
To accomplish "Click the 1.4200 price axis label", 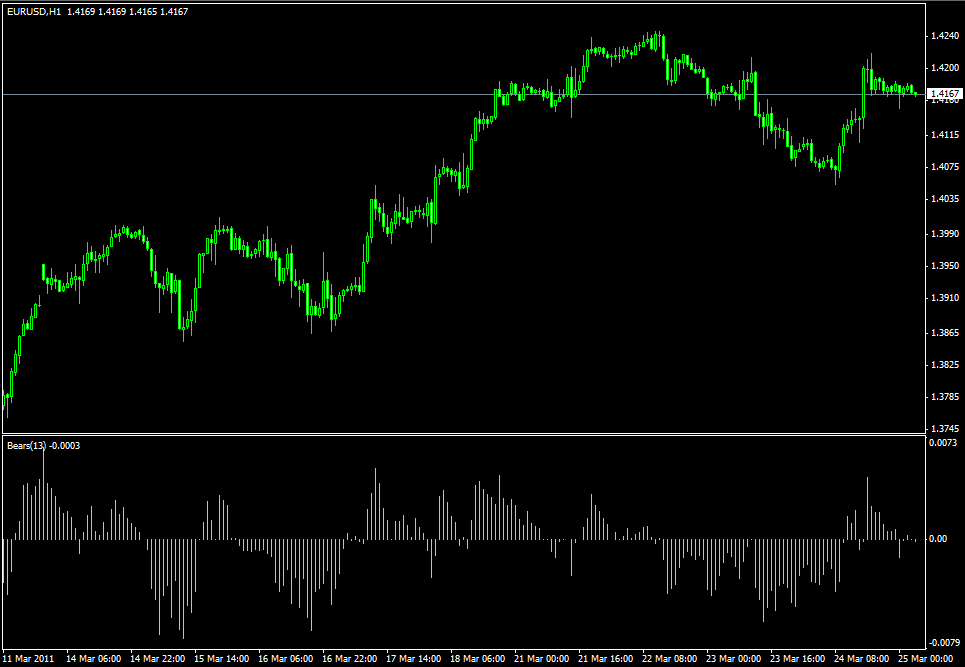I will point(945,68).
